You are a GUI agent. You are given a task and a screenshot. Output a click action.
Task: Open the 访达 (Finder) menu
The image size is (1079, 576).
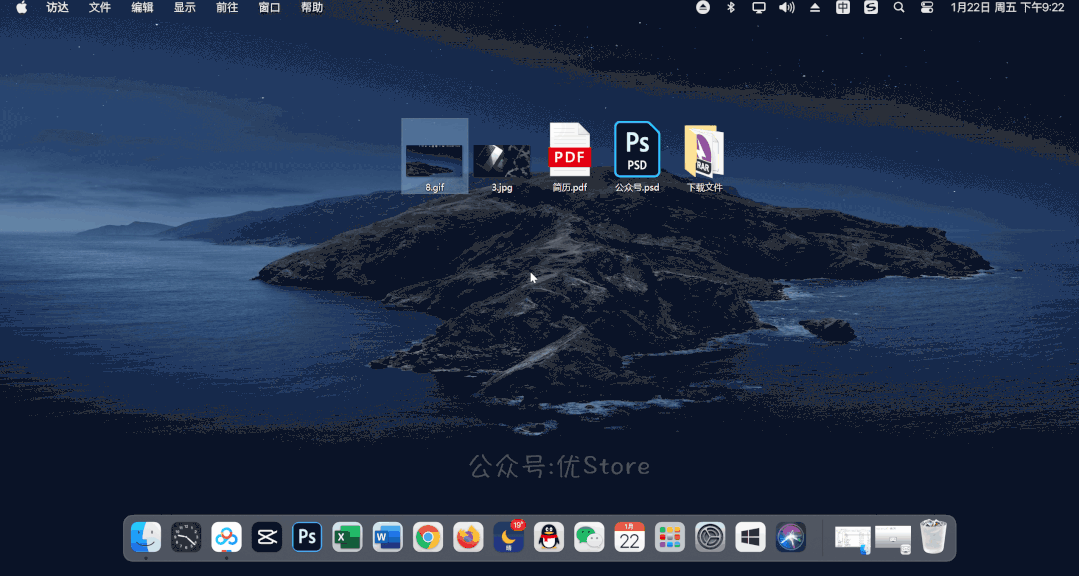[57, 8]
